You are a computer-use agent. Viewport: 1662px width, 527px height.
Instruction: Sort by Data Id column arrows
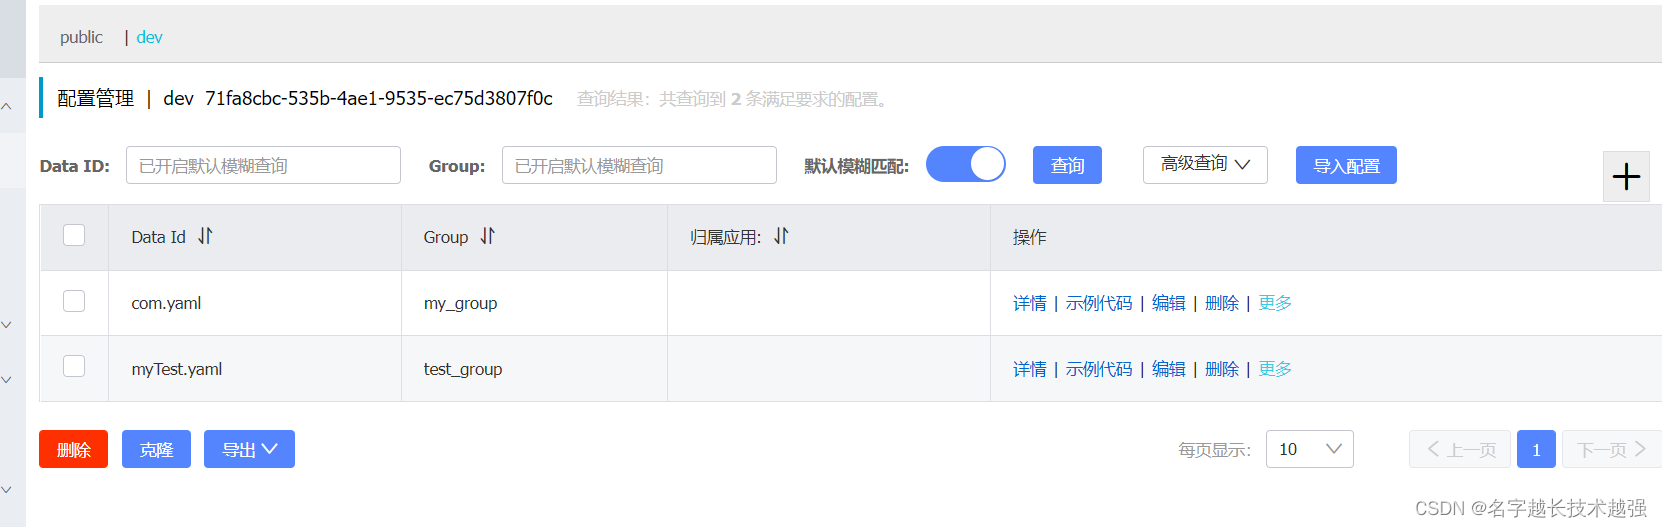(x=205, y=236)
